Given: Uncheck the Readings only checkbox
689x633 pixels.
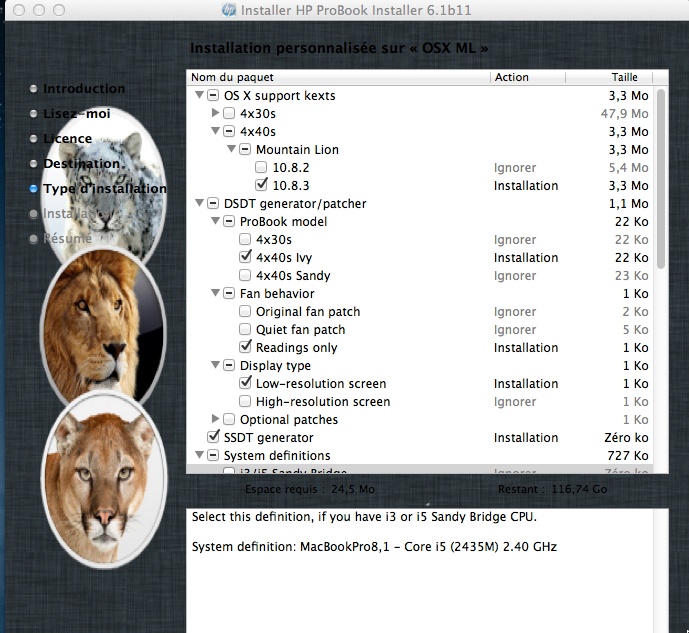Looking at the screenshot, I should [245, 347].
